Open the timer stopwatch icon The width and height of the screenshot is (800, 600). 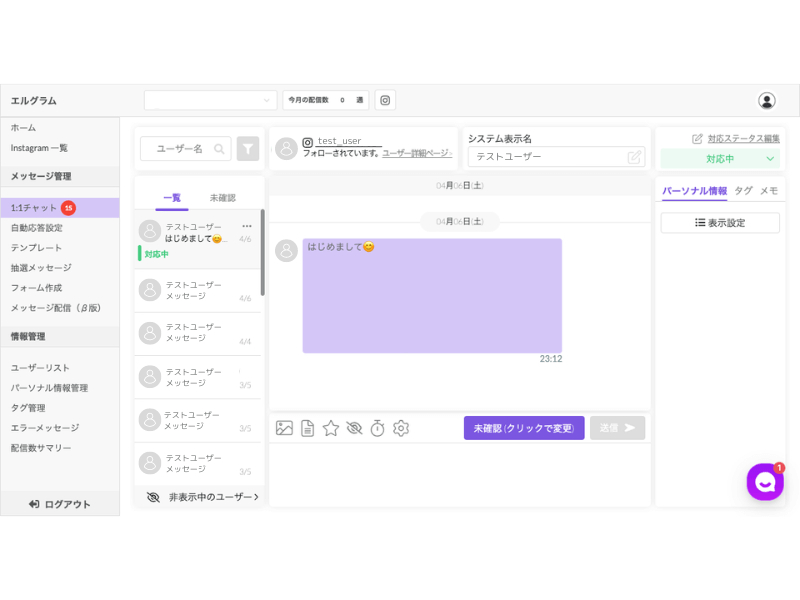[x=378, y=428]
